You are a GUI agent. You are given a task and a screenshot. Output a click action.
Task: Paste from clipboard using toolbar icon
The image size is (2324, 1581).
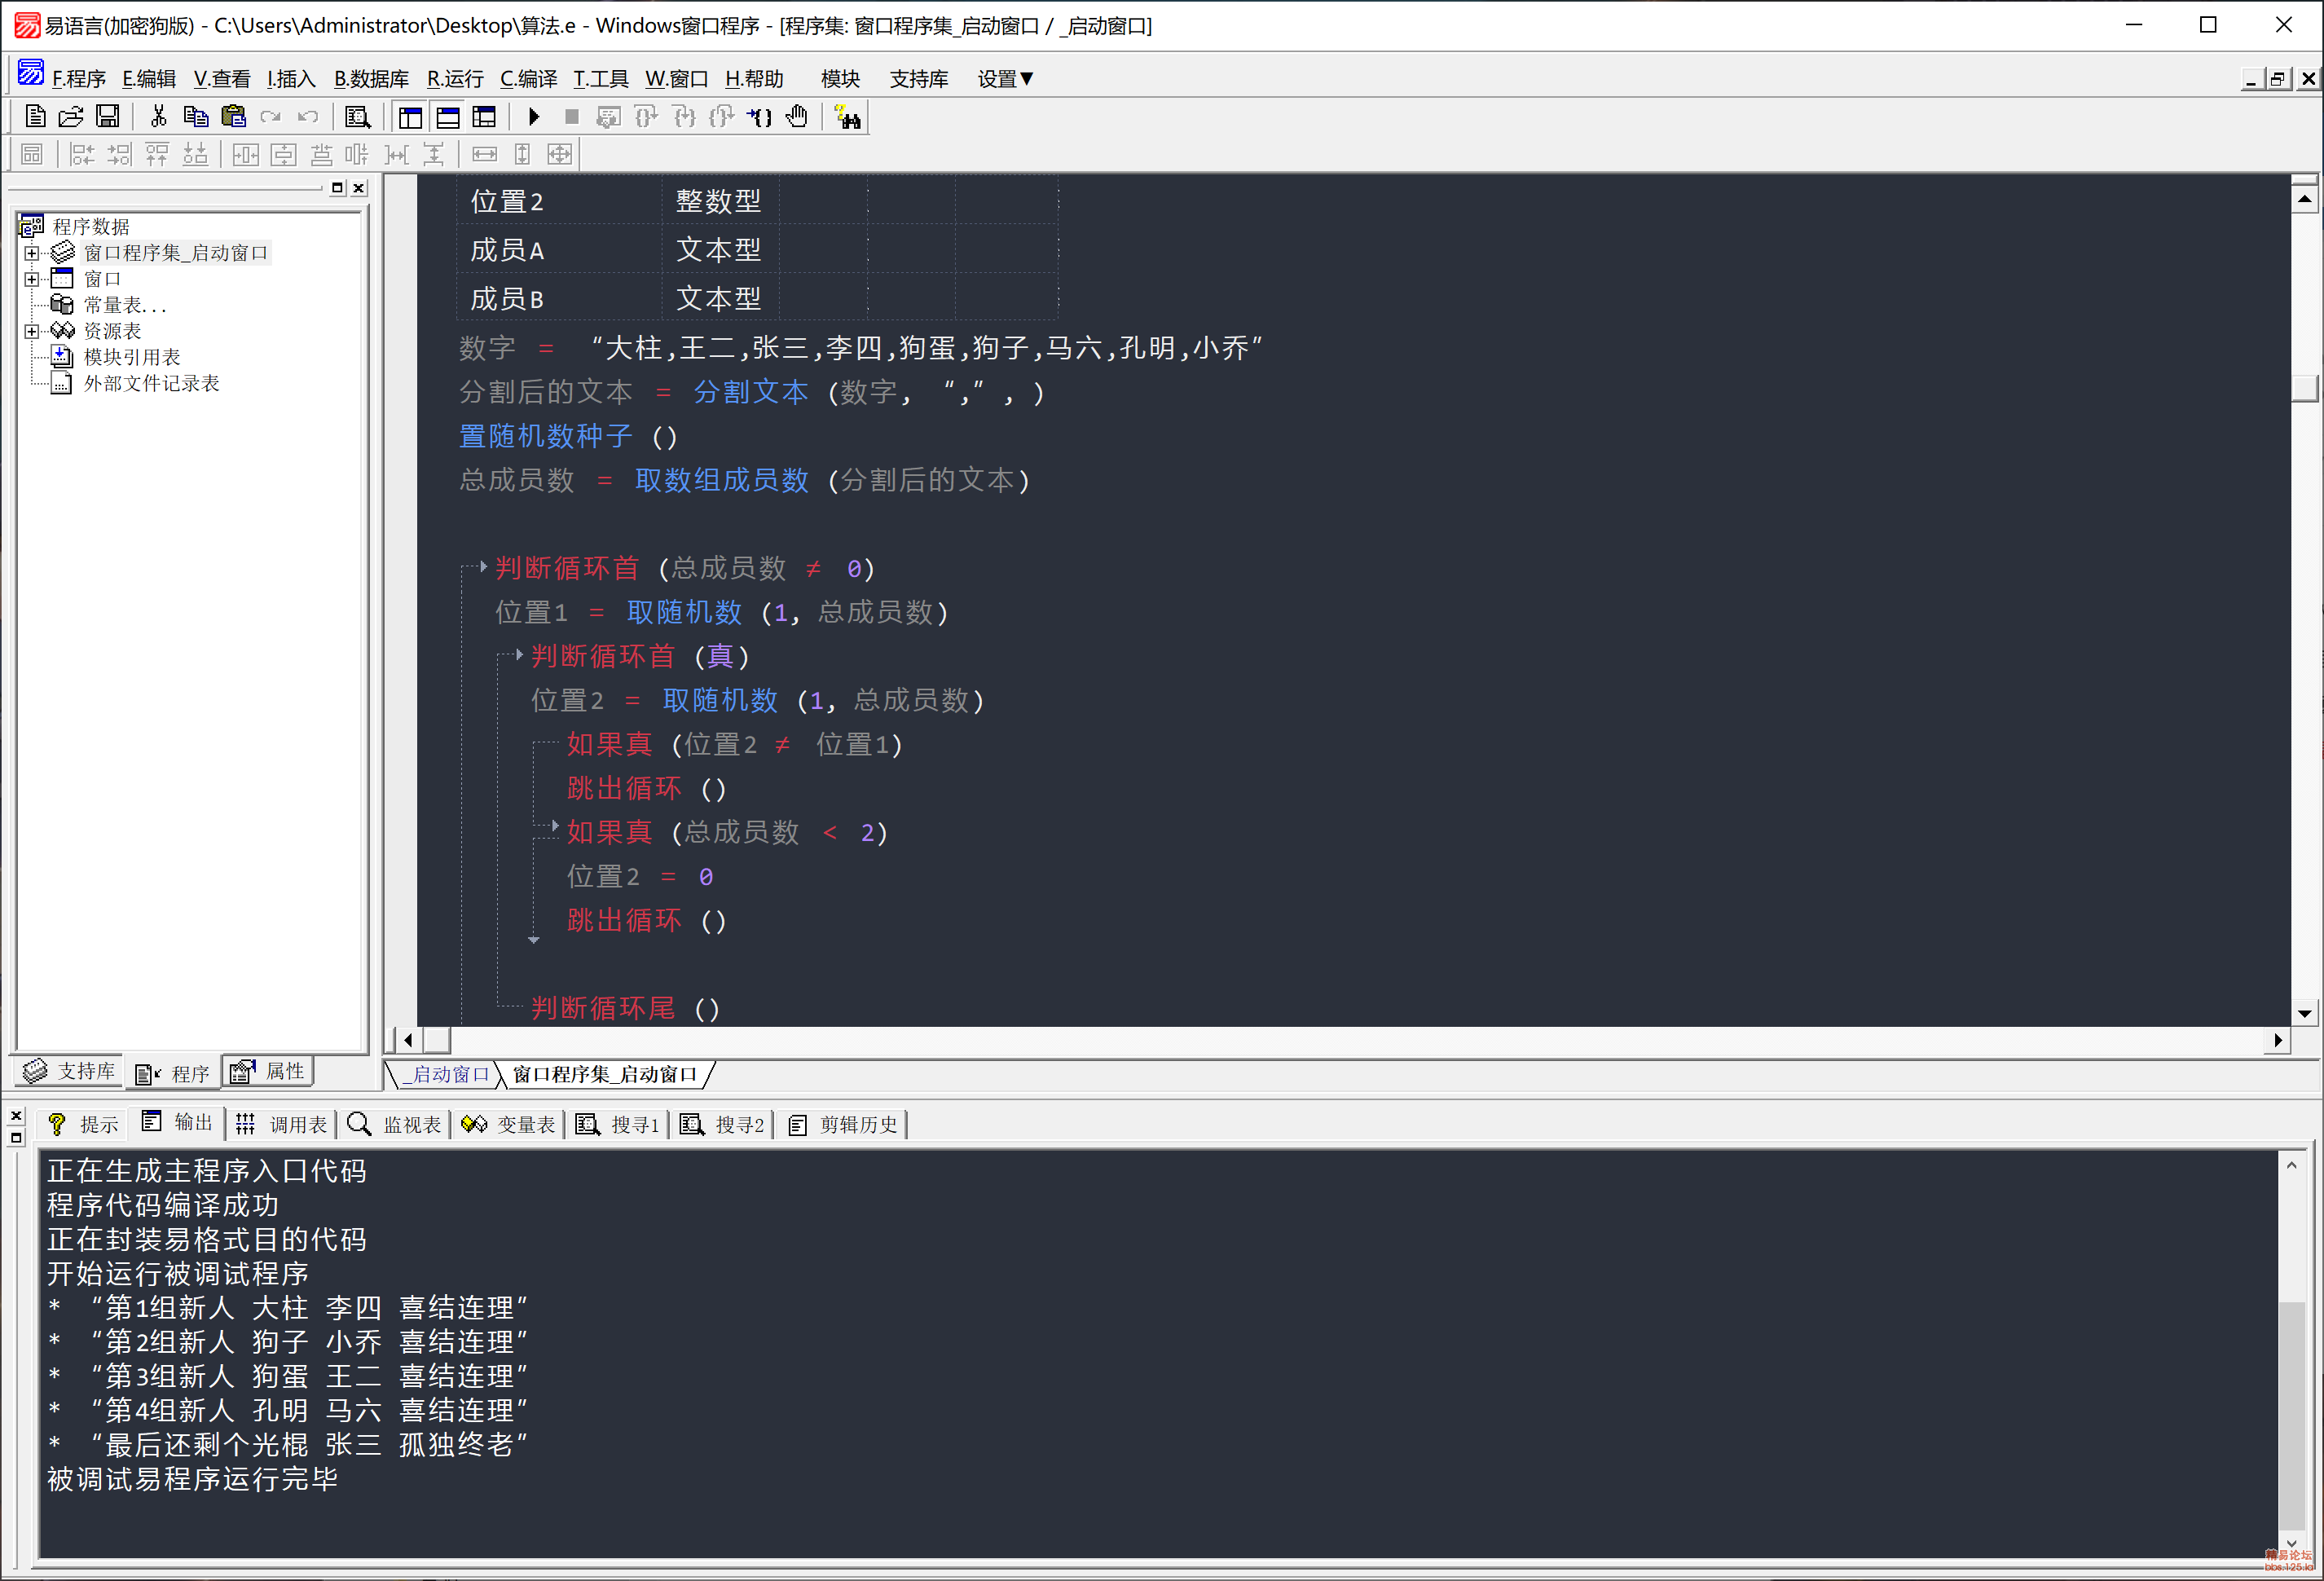[233, 117]
